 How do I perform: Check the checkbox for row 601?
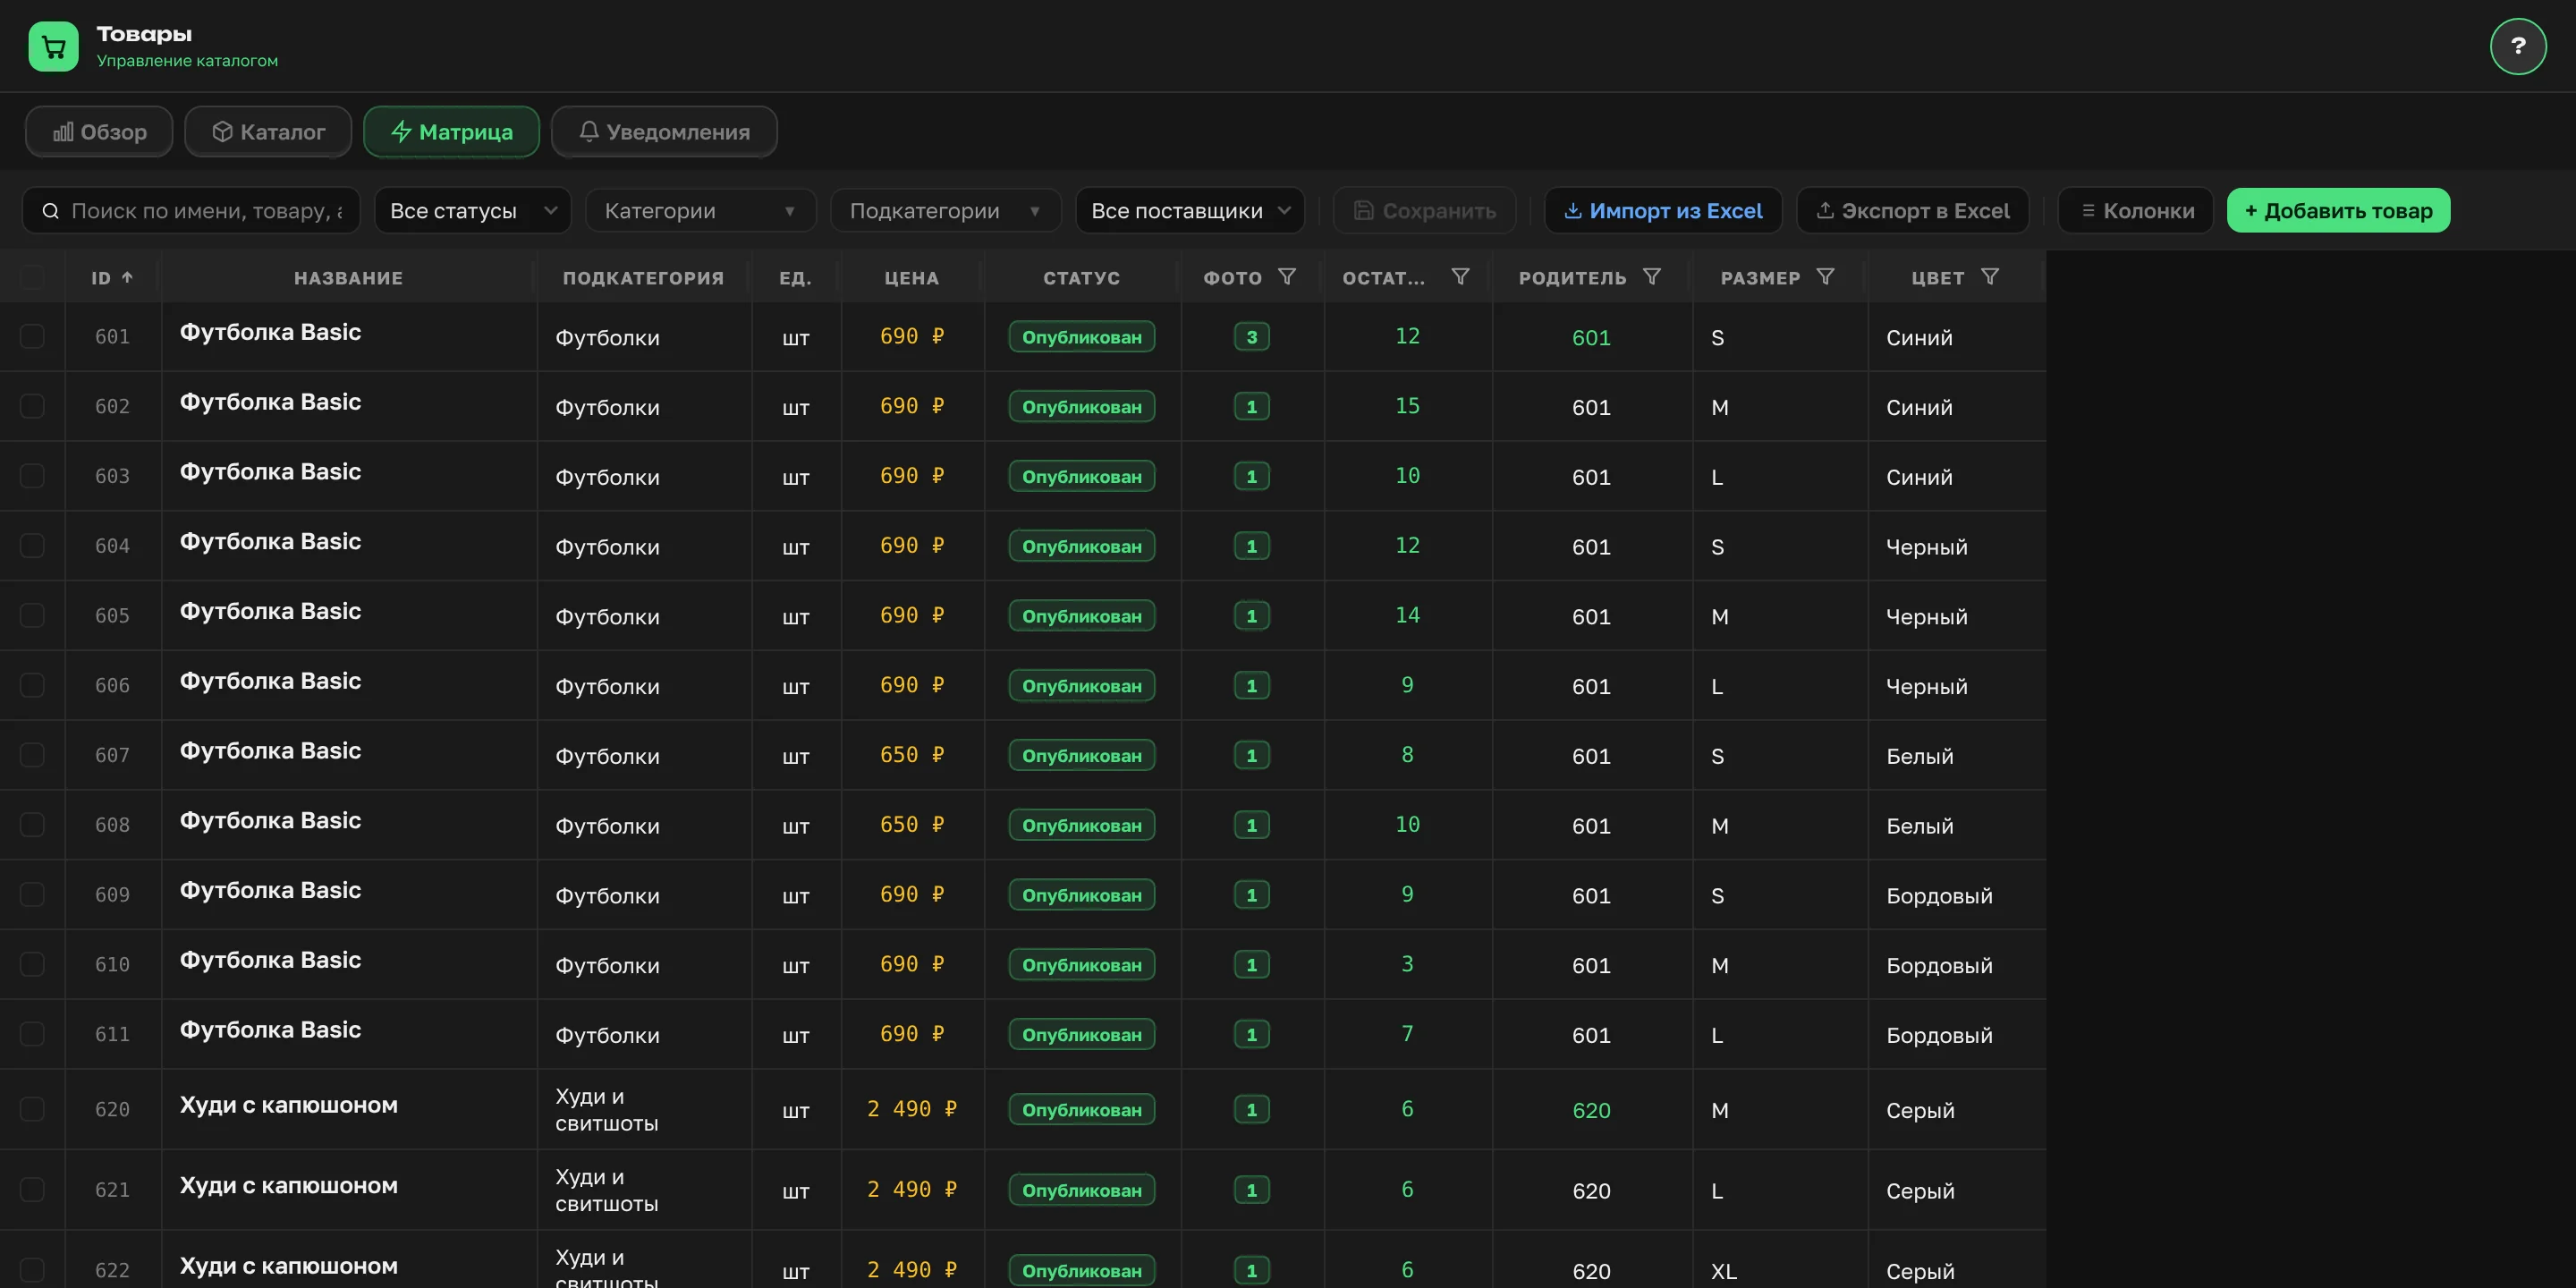coord(32,337)
